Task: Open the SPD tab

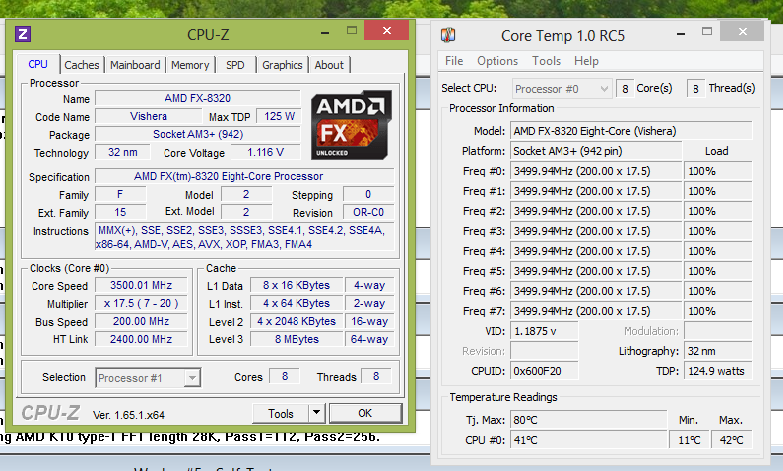Action: (235, 65)
